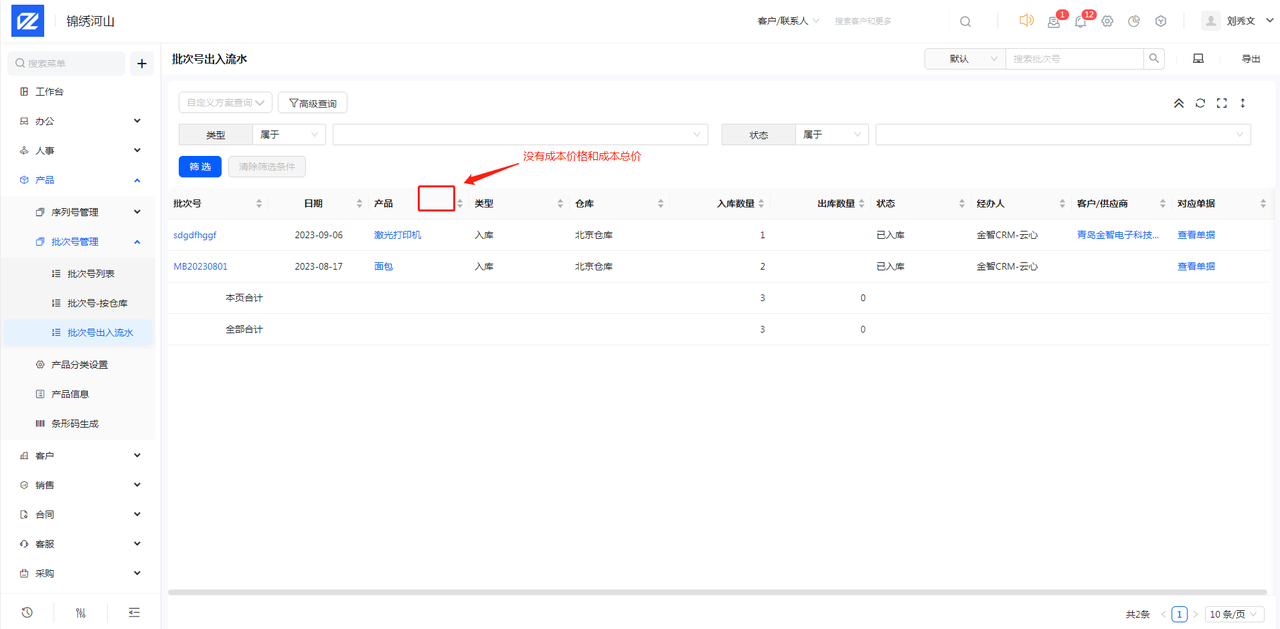Sort by the 仓库 column sort arrows
Screen dimensions: 1280x629
(x=661, y=203)
